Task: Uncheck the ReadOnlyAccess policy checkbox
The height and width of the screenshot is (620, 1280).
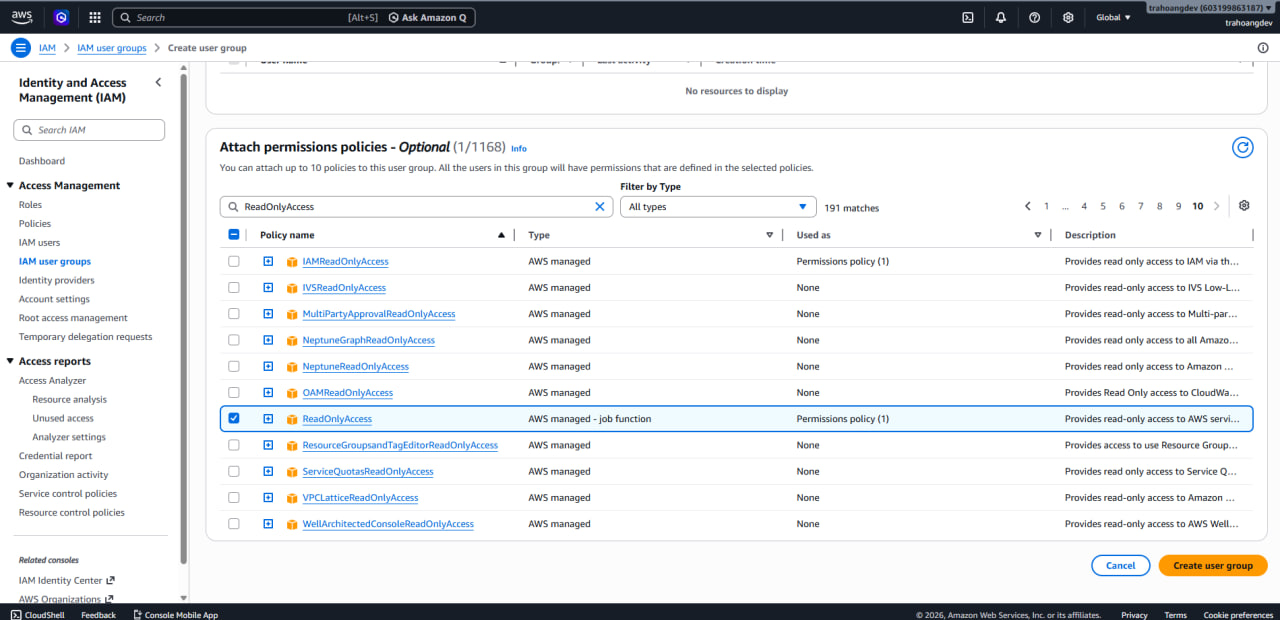Action: pos(234,418)
